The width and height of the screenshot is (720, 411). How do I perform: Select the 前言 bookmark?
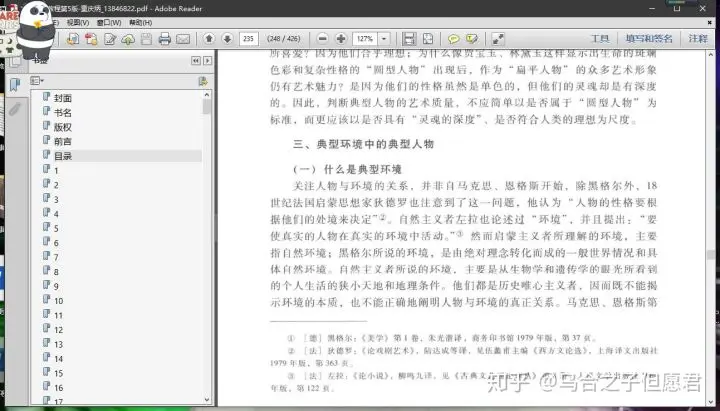coord(62,141)
